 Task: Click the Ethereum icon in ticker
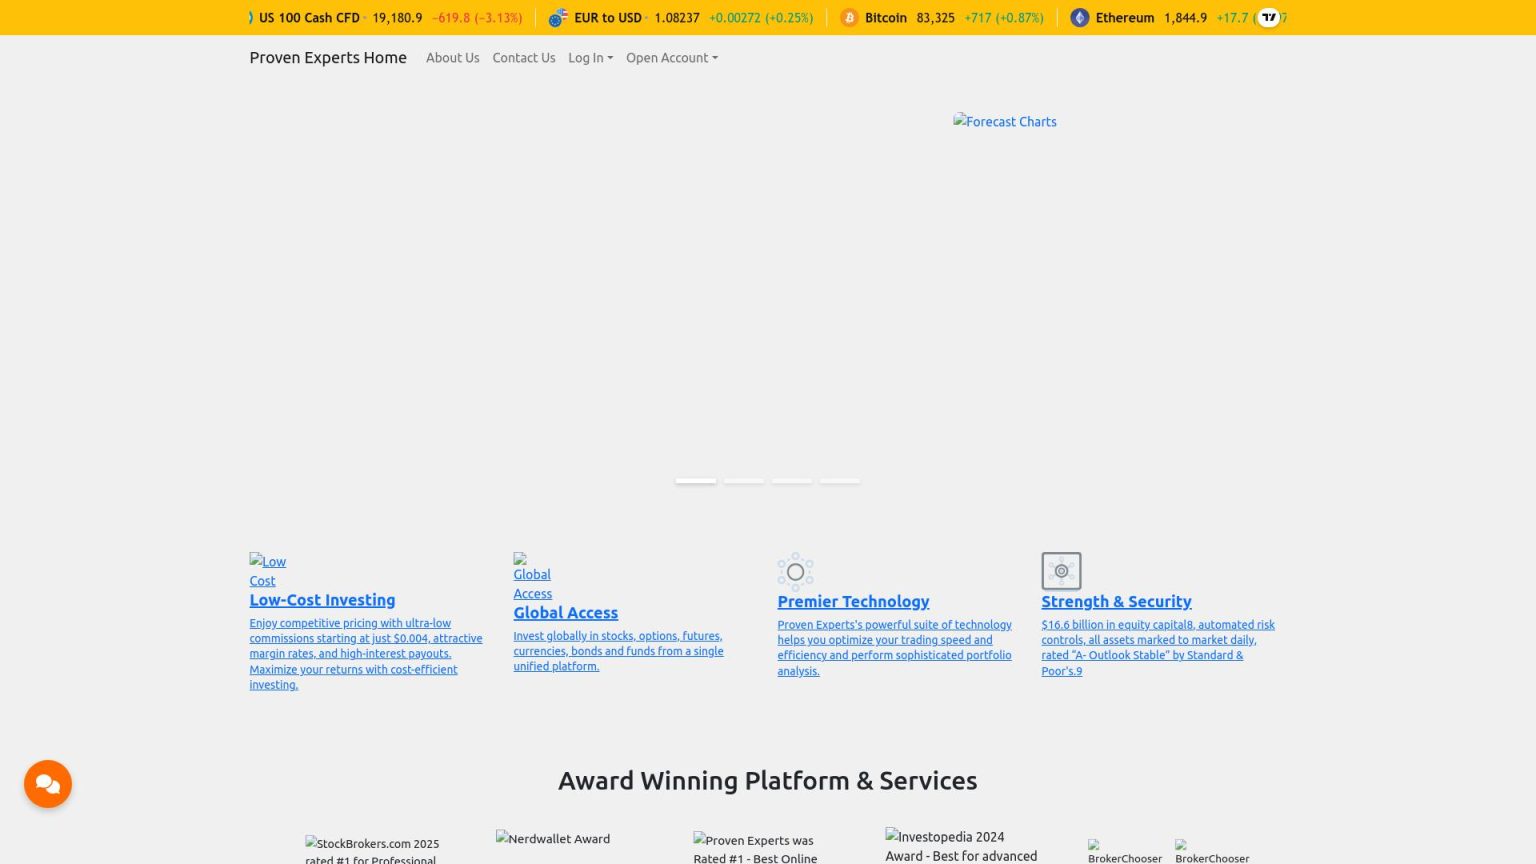tap(1079, 18)
